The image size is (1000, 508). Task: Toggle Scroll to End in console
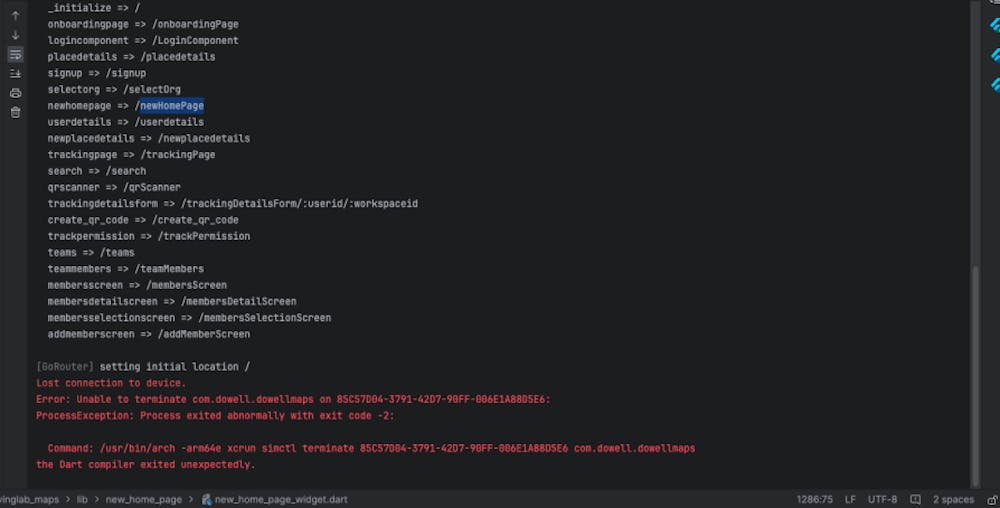[x=15, y=73]
